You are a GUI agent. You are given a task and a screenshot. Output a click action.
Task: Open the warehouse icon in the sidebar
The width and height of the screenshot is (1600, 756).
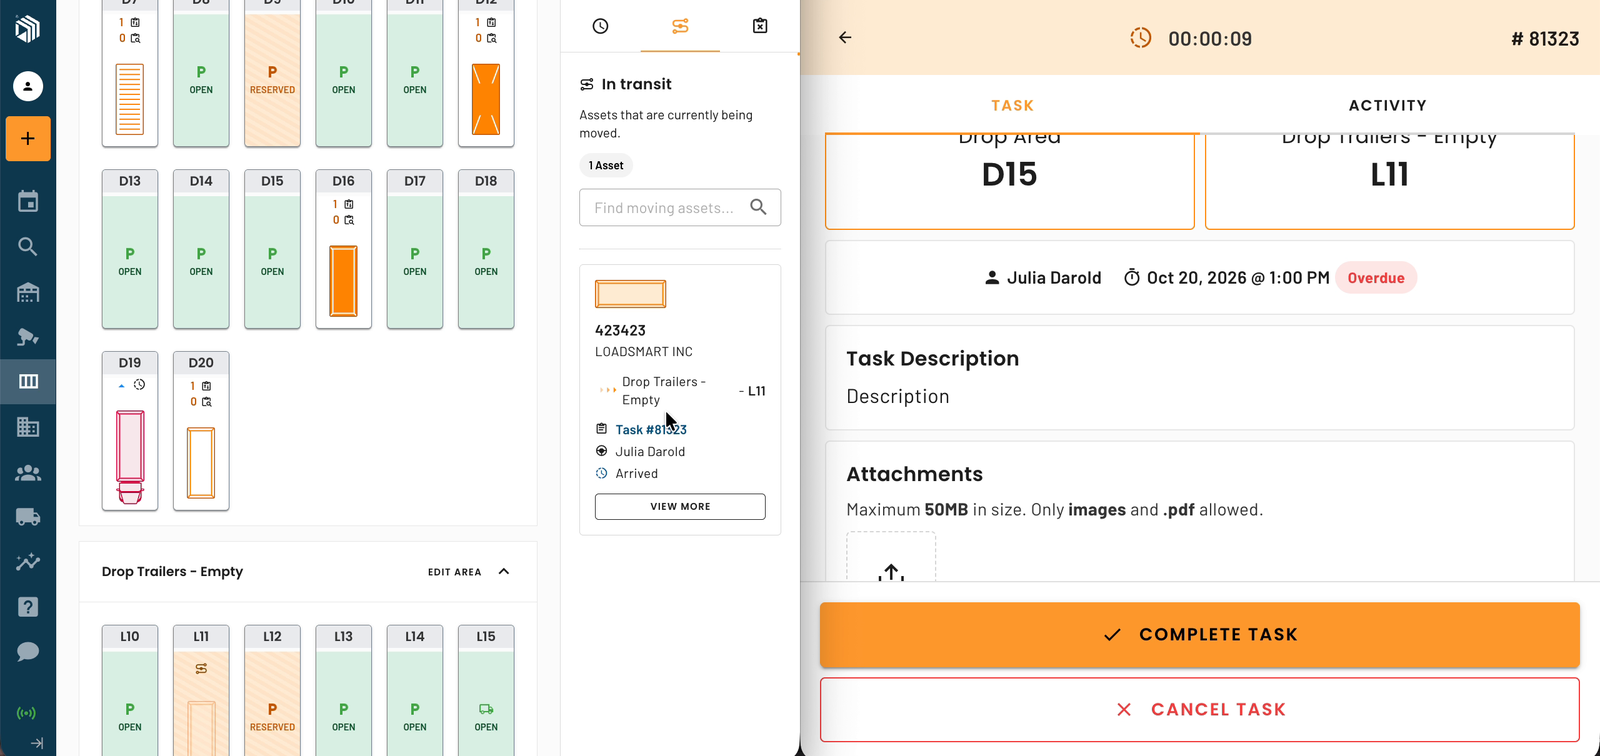coord(28,292)
